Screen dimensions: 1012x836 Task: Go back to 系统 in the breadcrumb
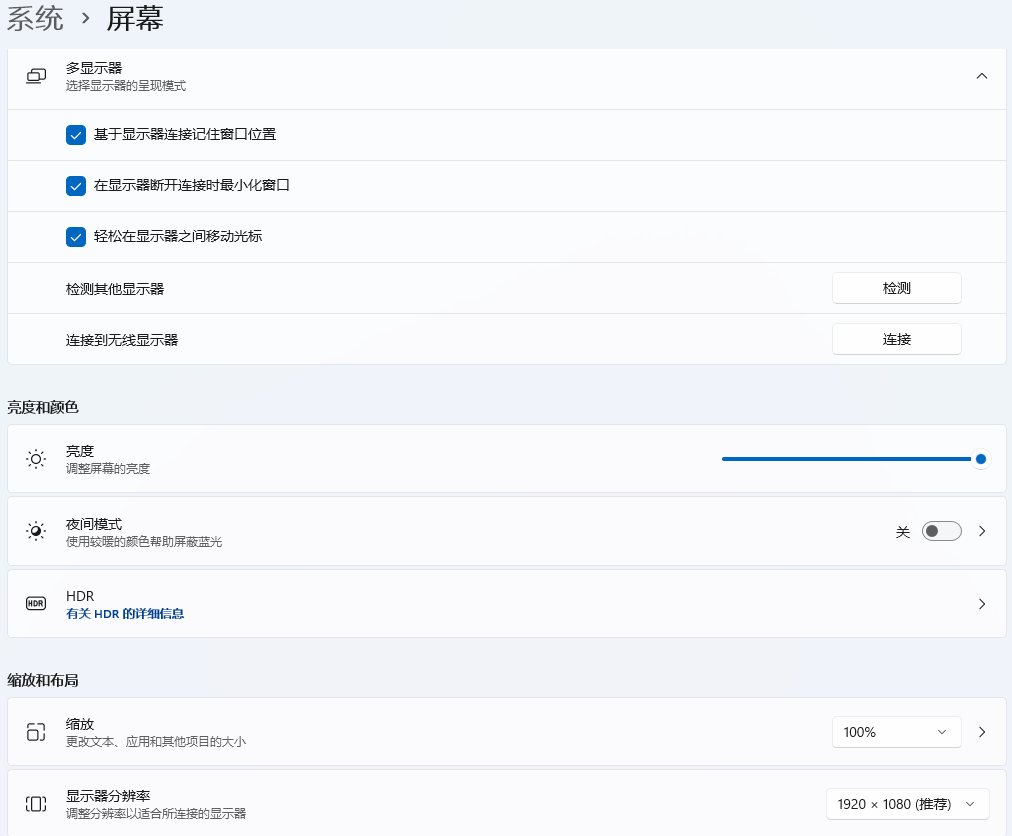pos(36,18)
